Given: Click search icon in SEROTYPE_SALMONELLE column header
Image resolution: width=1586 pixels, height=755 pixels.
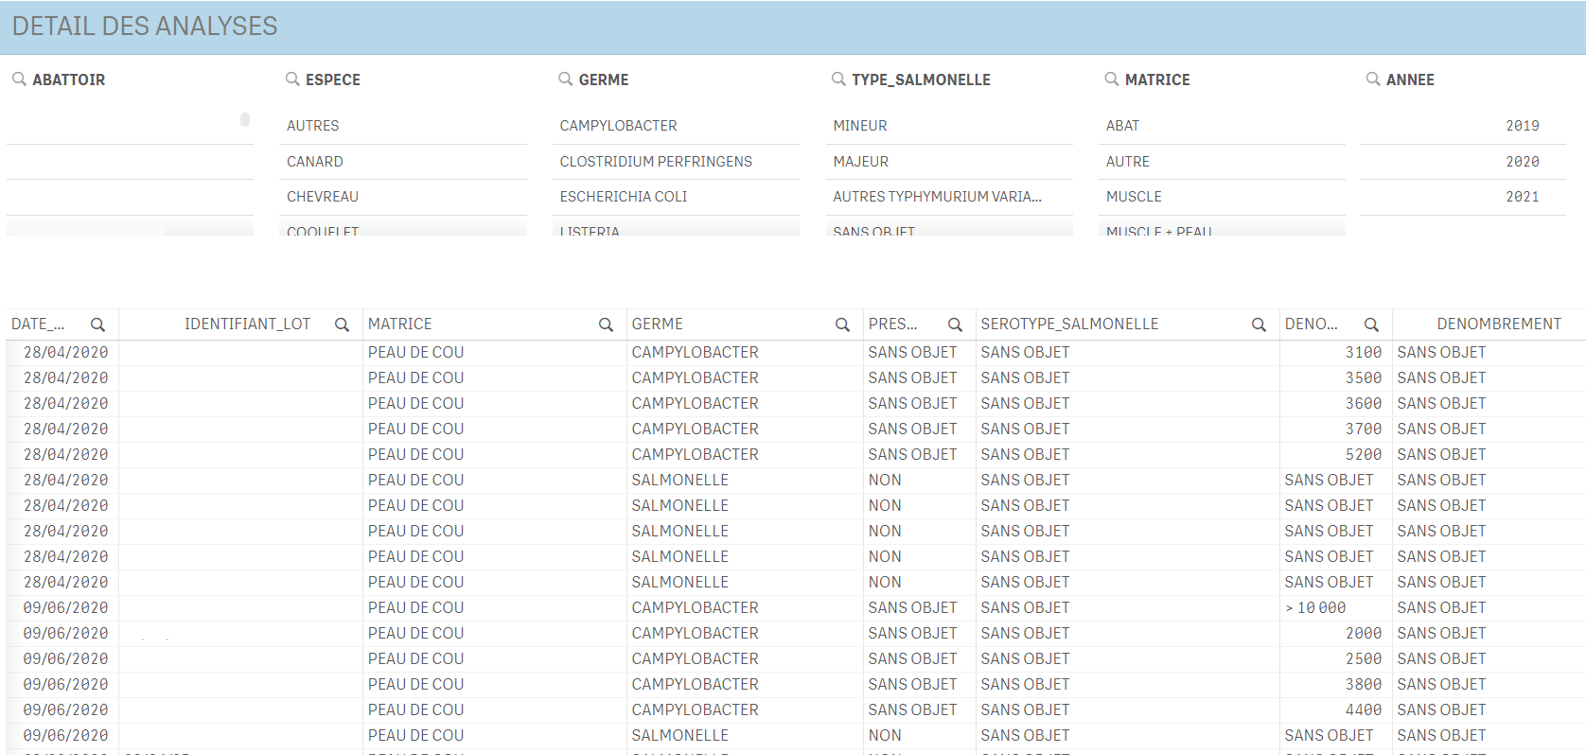Looking at the screenshot, I should [x=1258, y=325].
